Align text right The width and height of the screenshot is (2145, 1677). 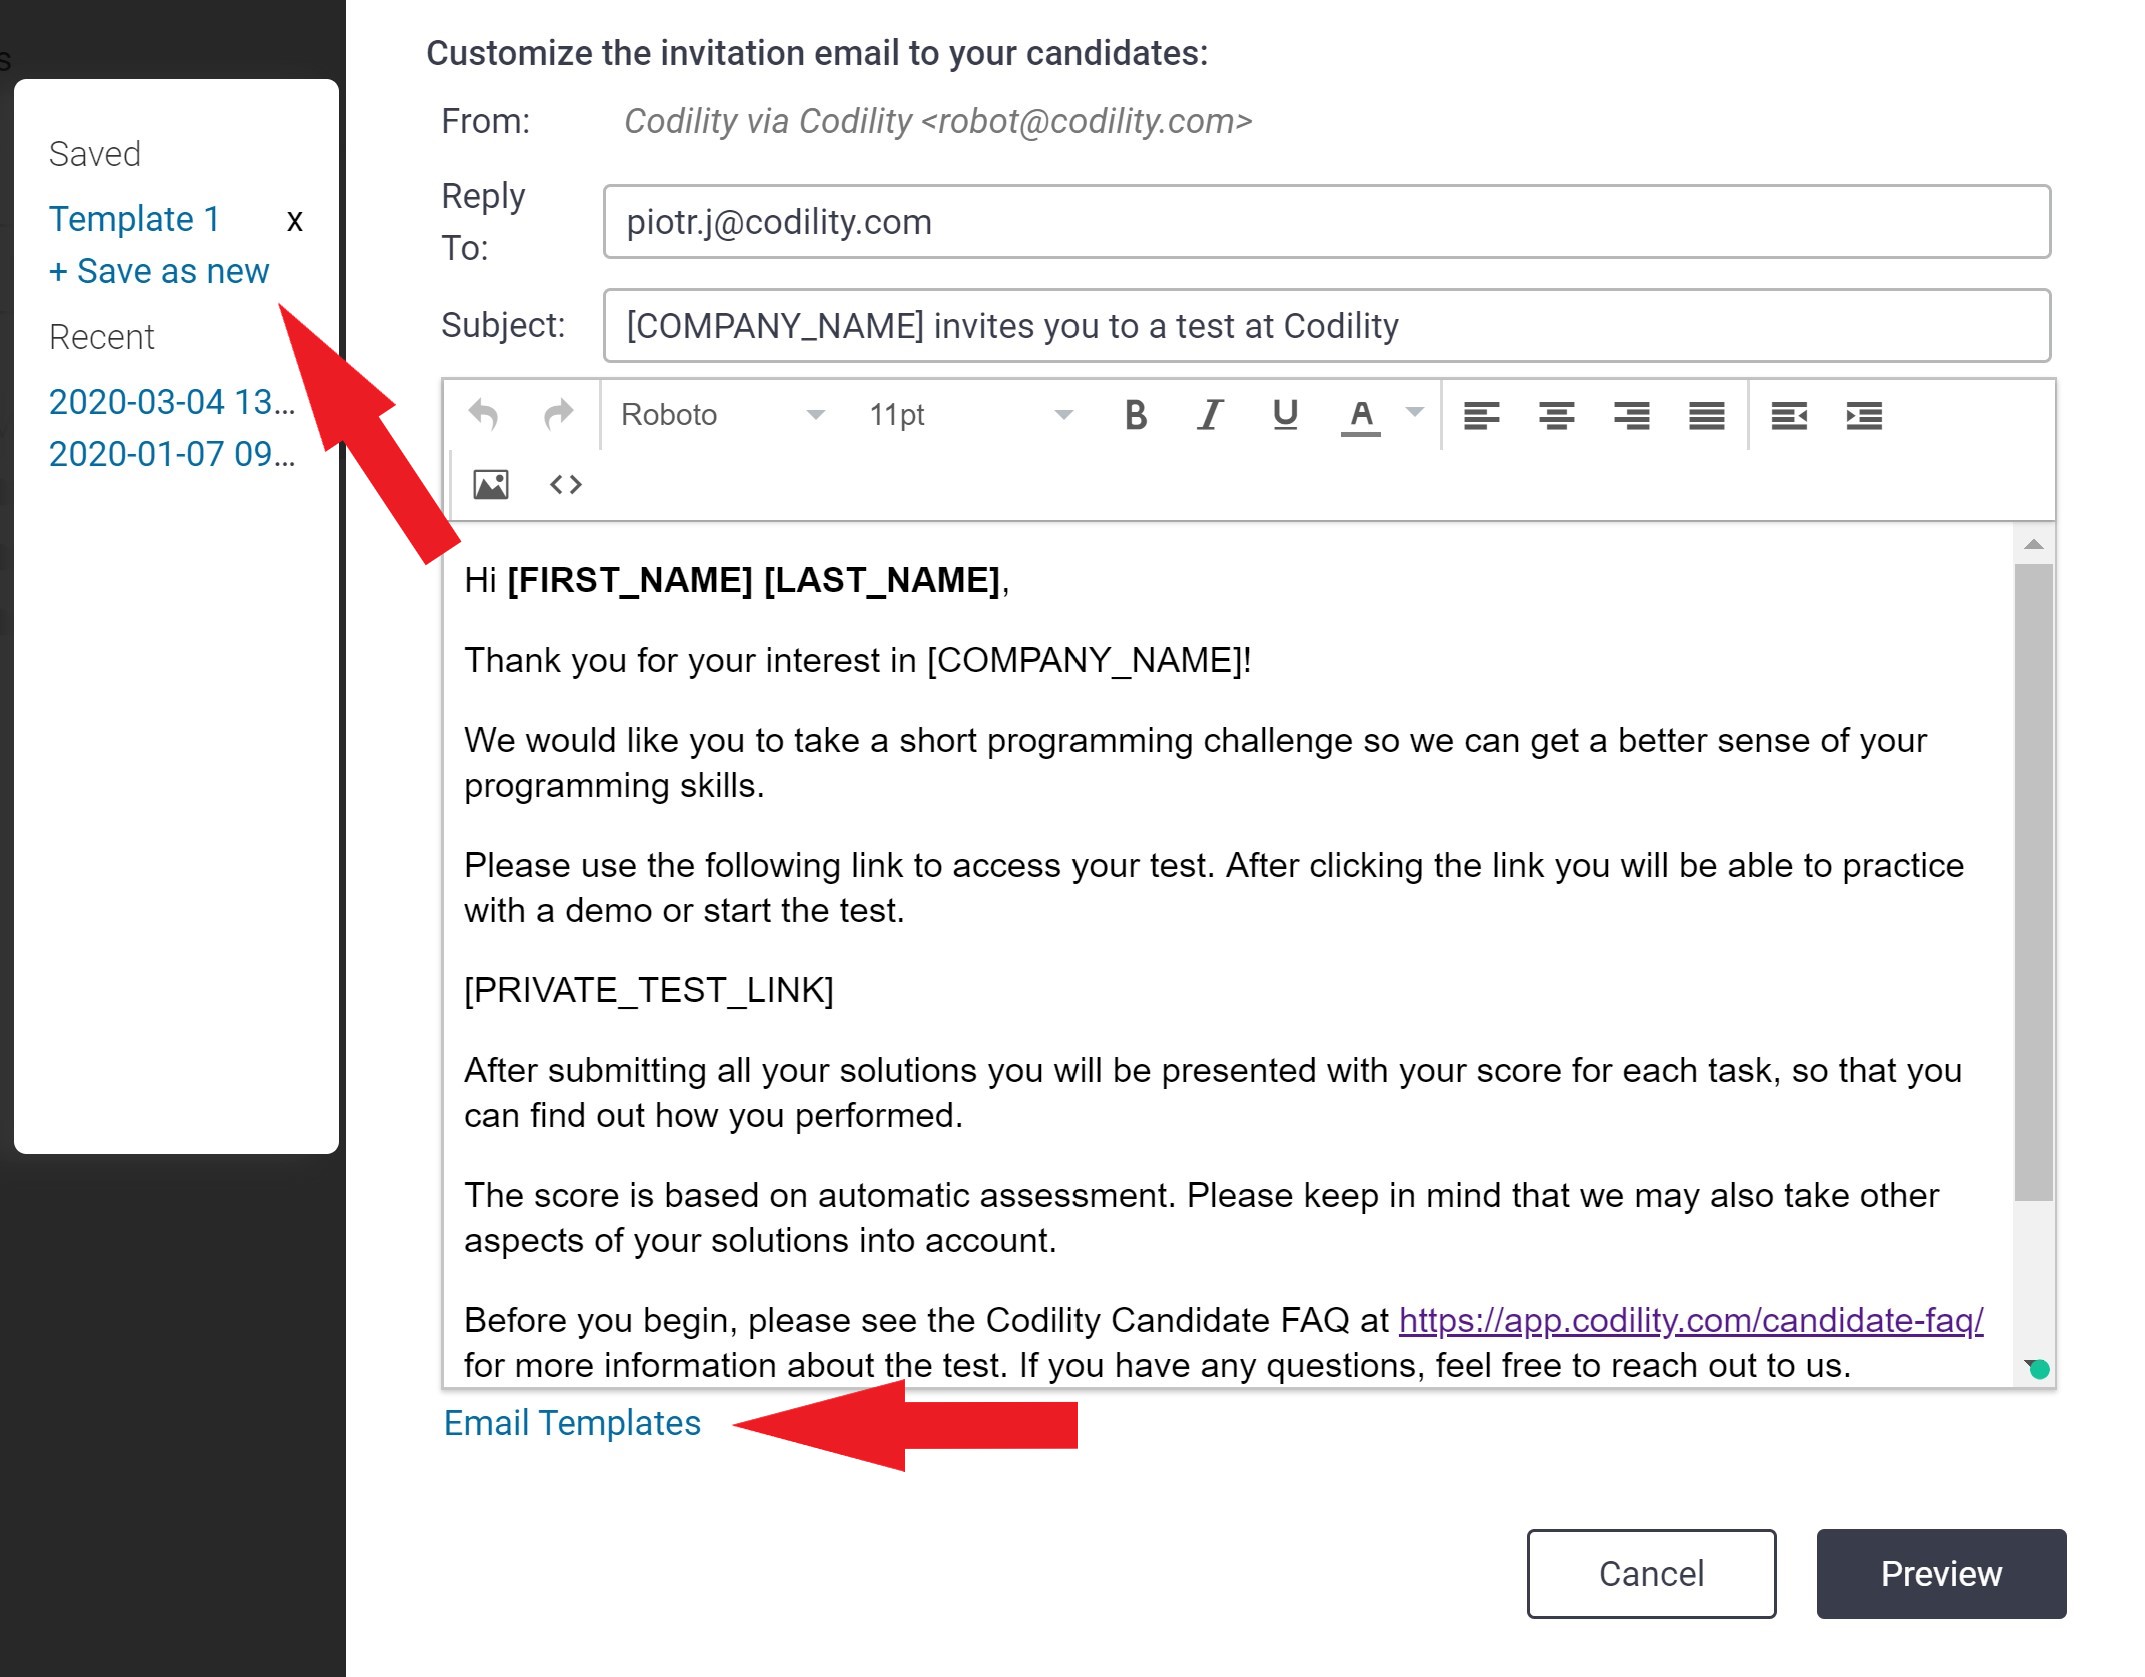pyautogui.click(x=1631, y=415)
